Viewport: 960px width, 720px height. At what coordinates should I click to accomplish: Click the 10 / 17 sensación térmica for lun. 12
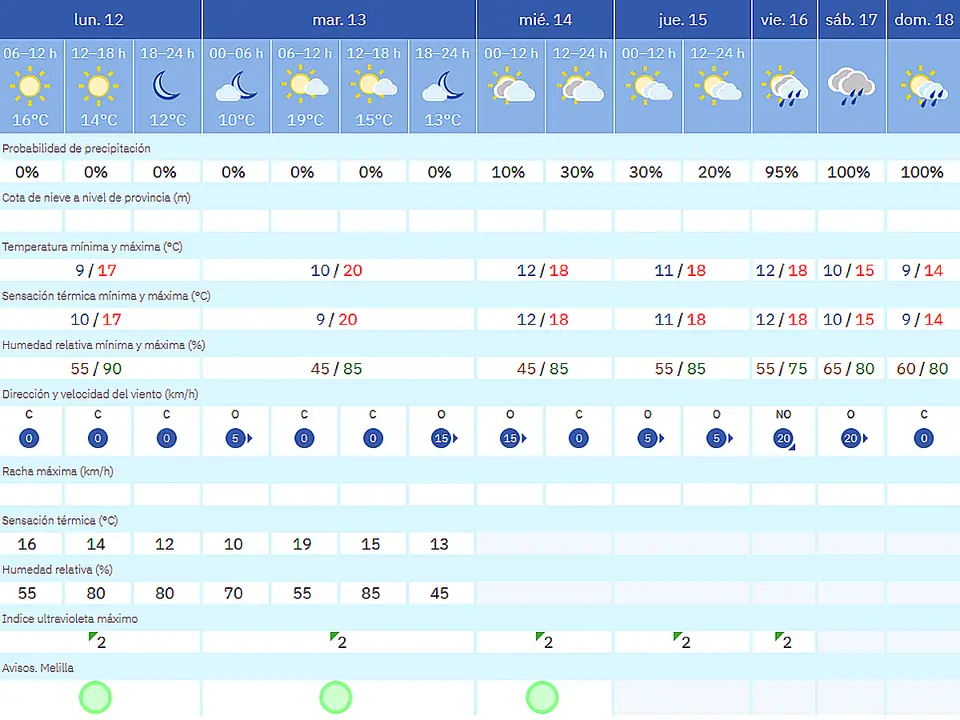coord(96,319)
